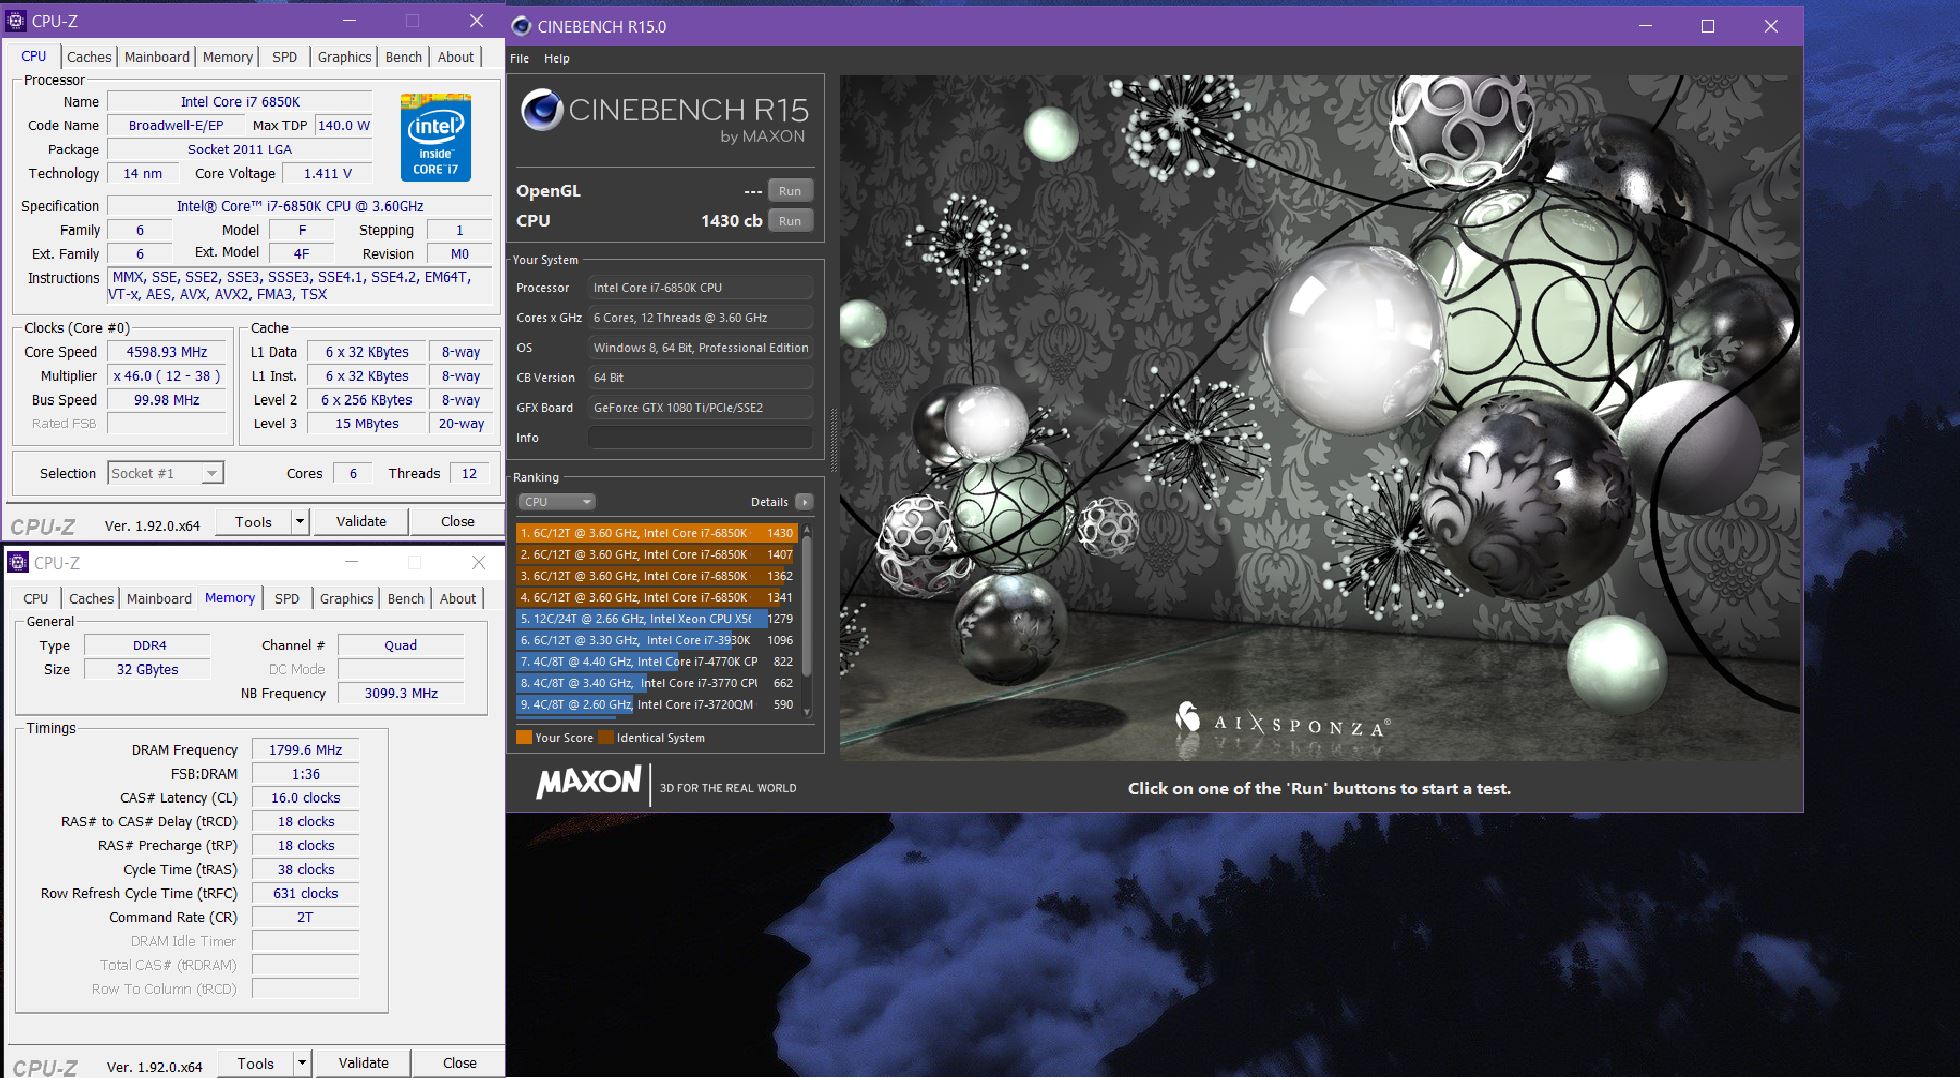The image size is (1960, 1078).
Task: Open the Tools dropdown arrow in the bottom CPU-Z window
Action: [x=301, y=1063]
